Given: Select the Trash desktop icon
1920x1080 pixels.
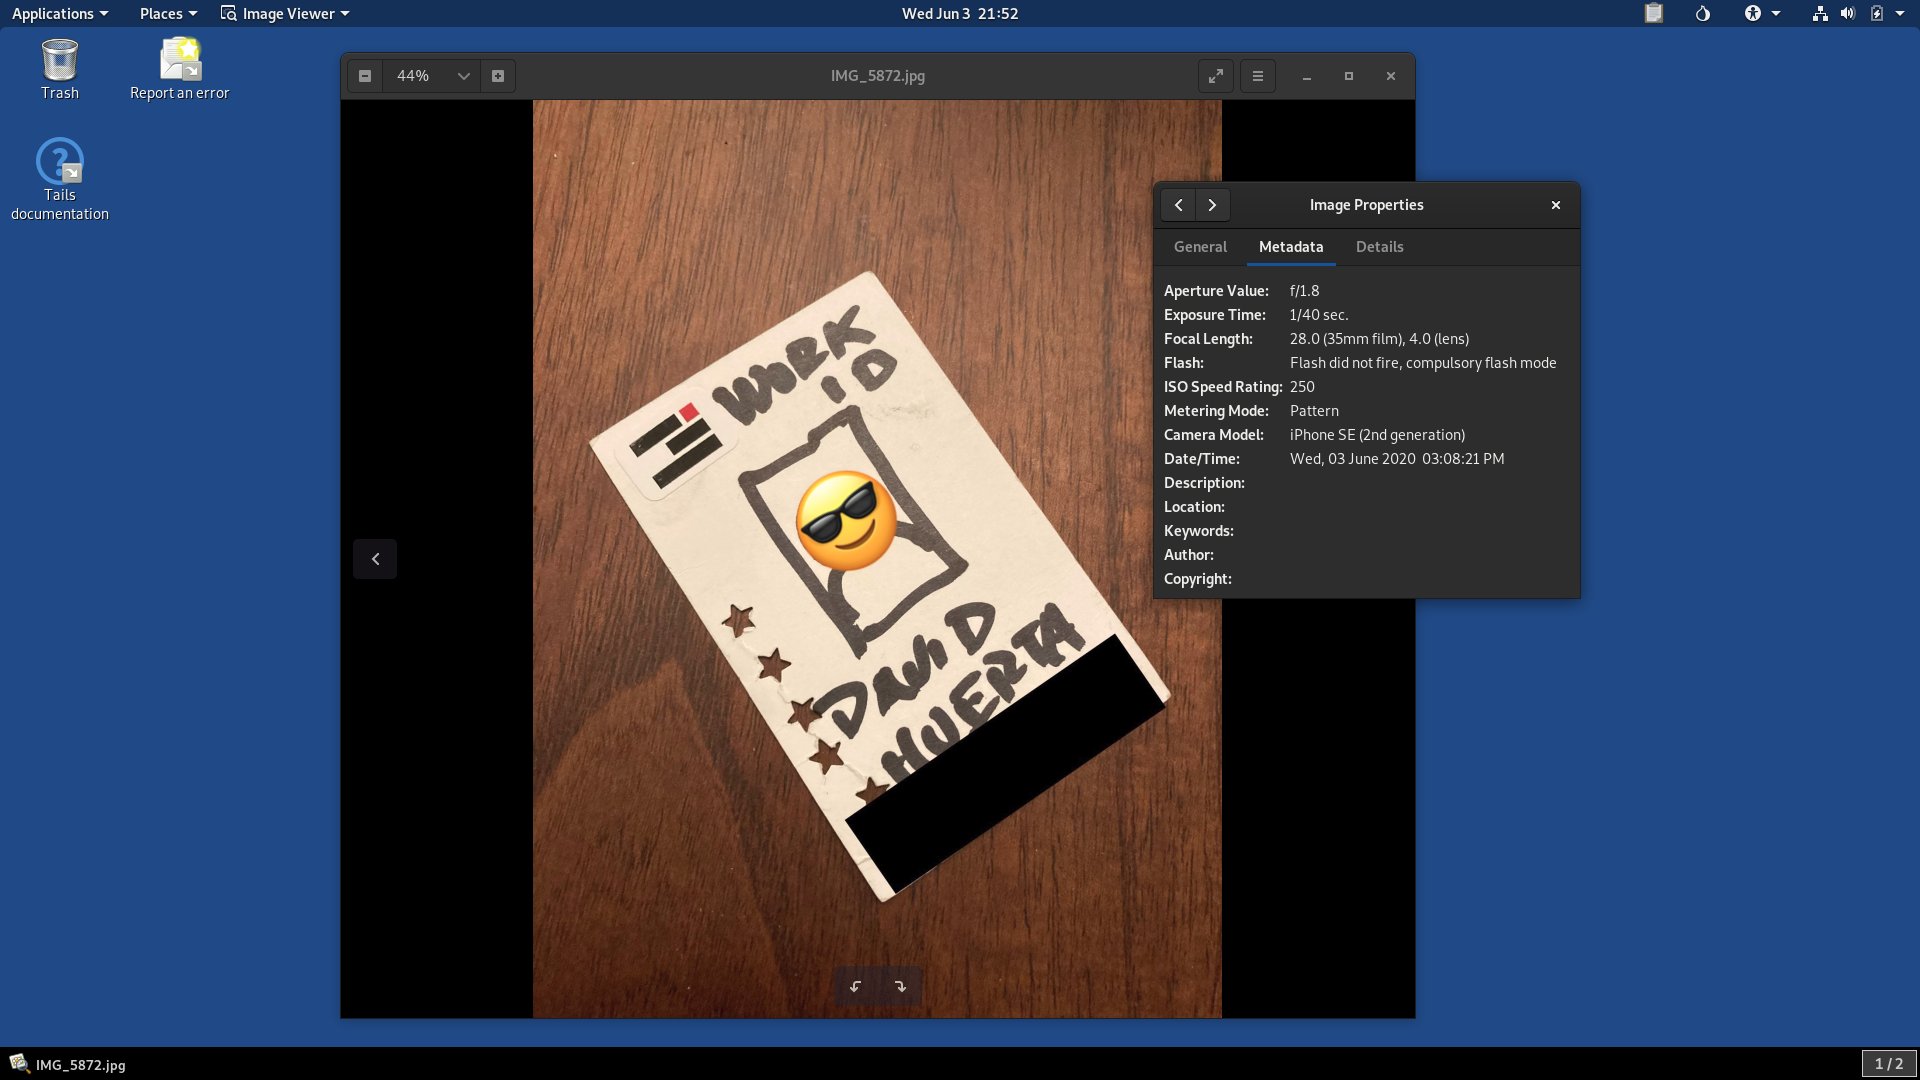Looking at the screenshot, I should click(x=60, y=69).
